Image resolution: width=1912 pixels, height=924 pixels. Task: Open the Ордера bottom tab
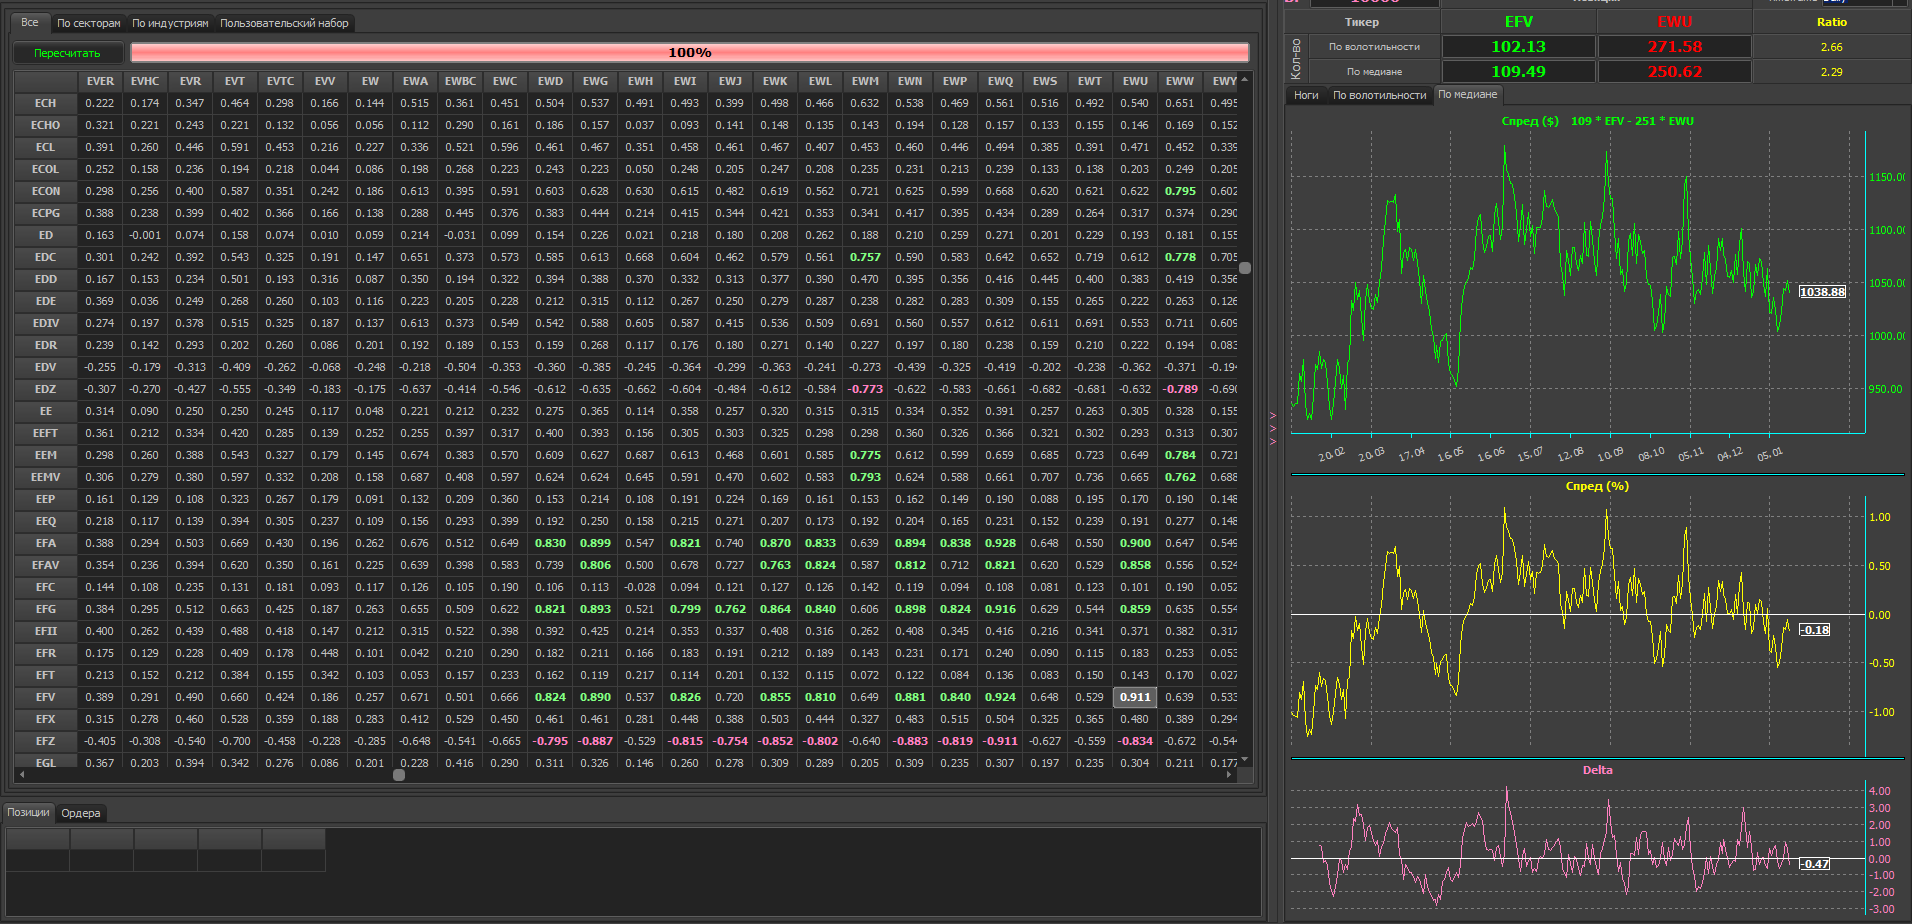[81, 813]
